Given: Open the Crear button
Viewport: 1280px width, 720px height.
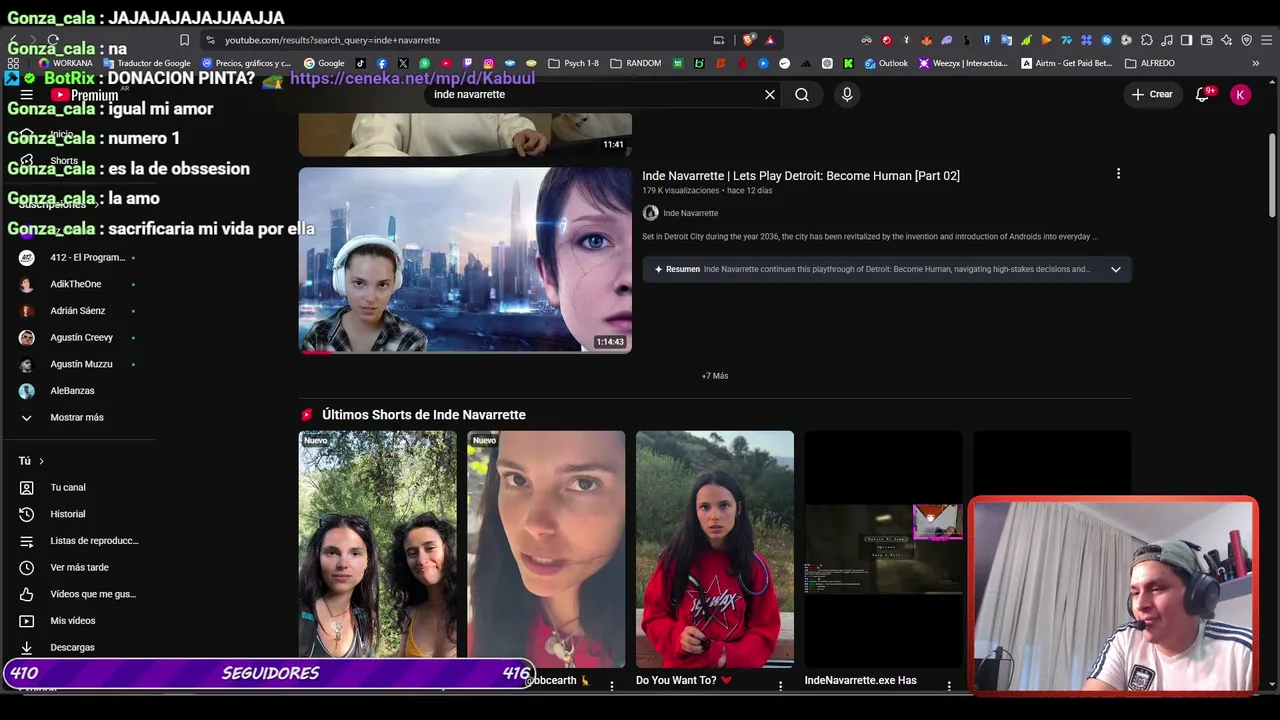Looking at the screenshot, I should (1152, 95).
